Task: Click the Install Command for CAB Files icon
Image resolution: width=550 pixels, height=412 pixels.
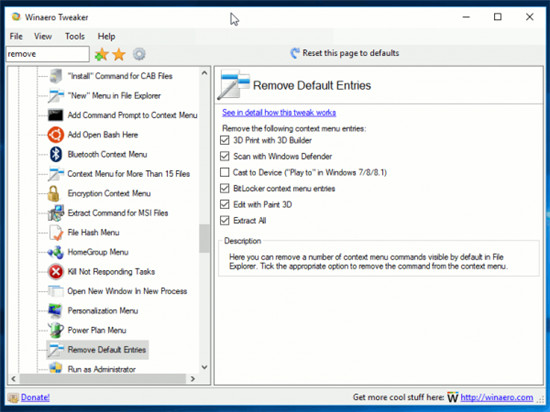Action: [56, 76]
